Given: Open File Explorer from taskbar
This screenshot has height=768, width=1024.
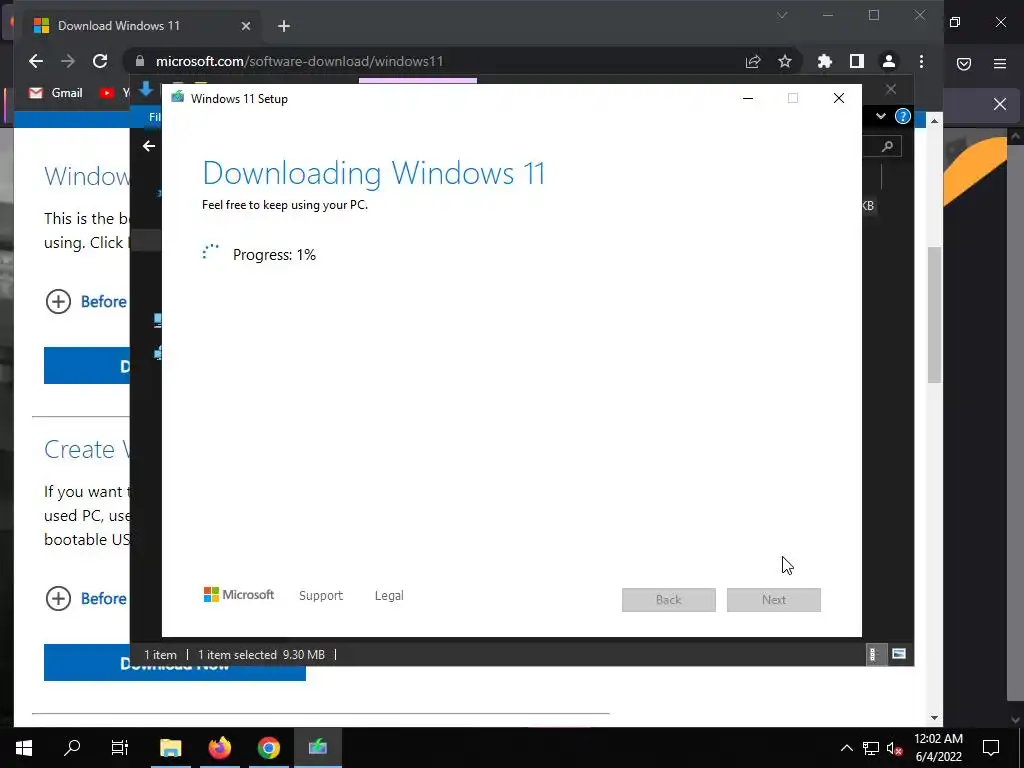Looking at the screenshot, I should tap(170, 747).
